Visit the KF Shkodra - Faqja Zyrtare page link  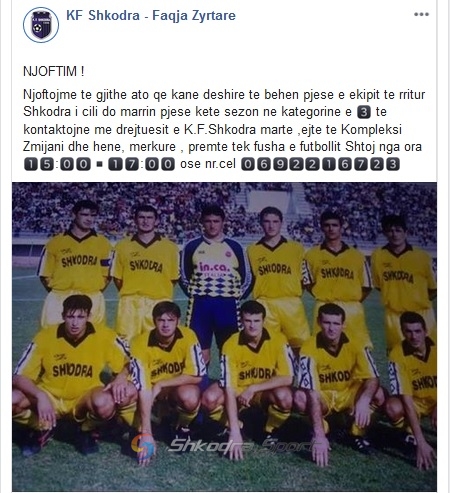tap(151, 15)
